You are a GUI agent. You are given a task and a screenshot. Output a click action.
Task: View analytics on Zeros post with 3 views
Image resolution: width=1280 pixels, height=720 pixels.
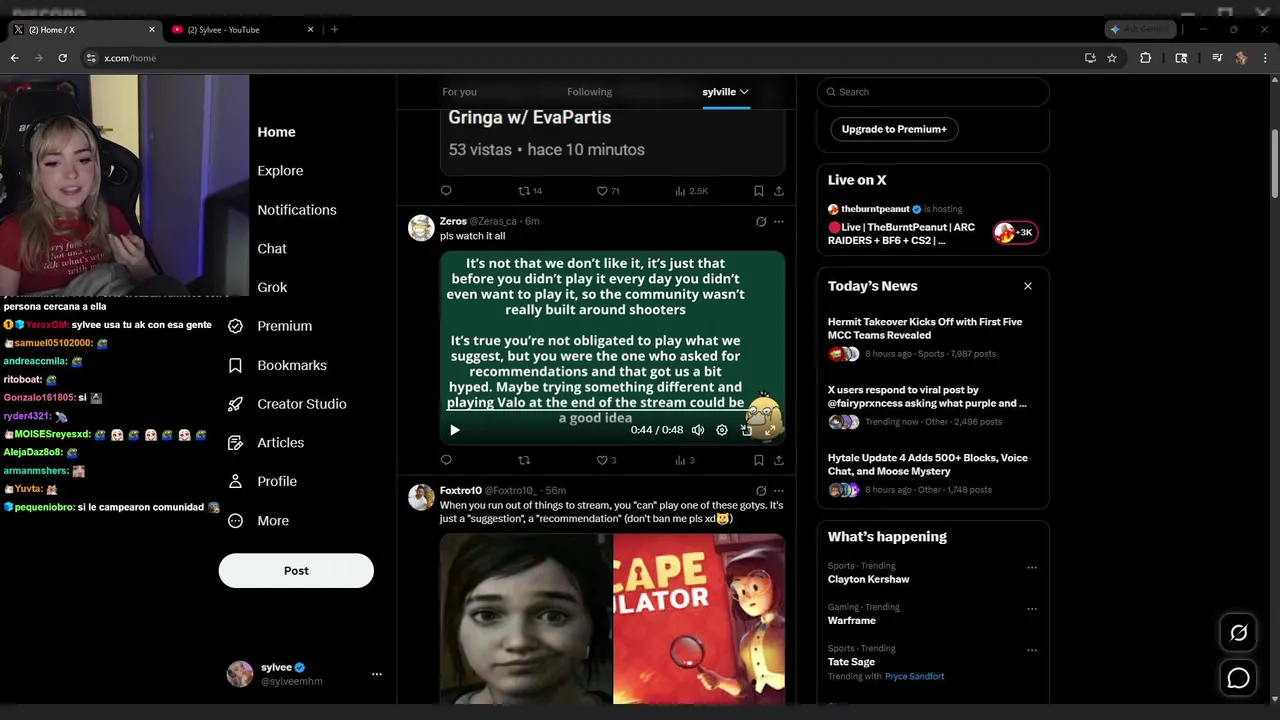pyautogui.click(x=685, y=461)
